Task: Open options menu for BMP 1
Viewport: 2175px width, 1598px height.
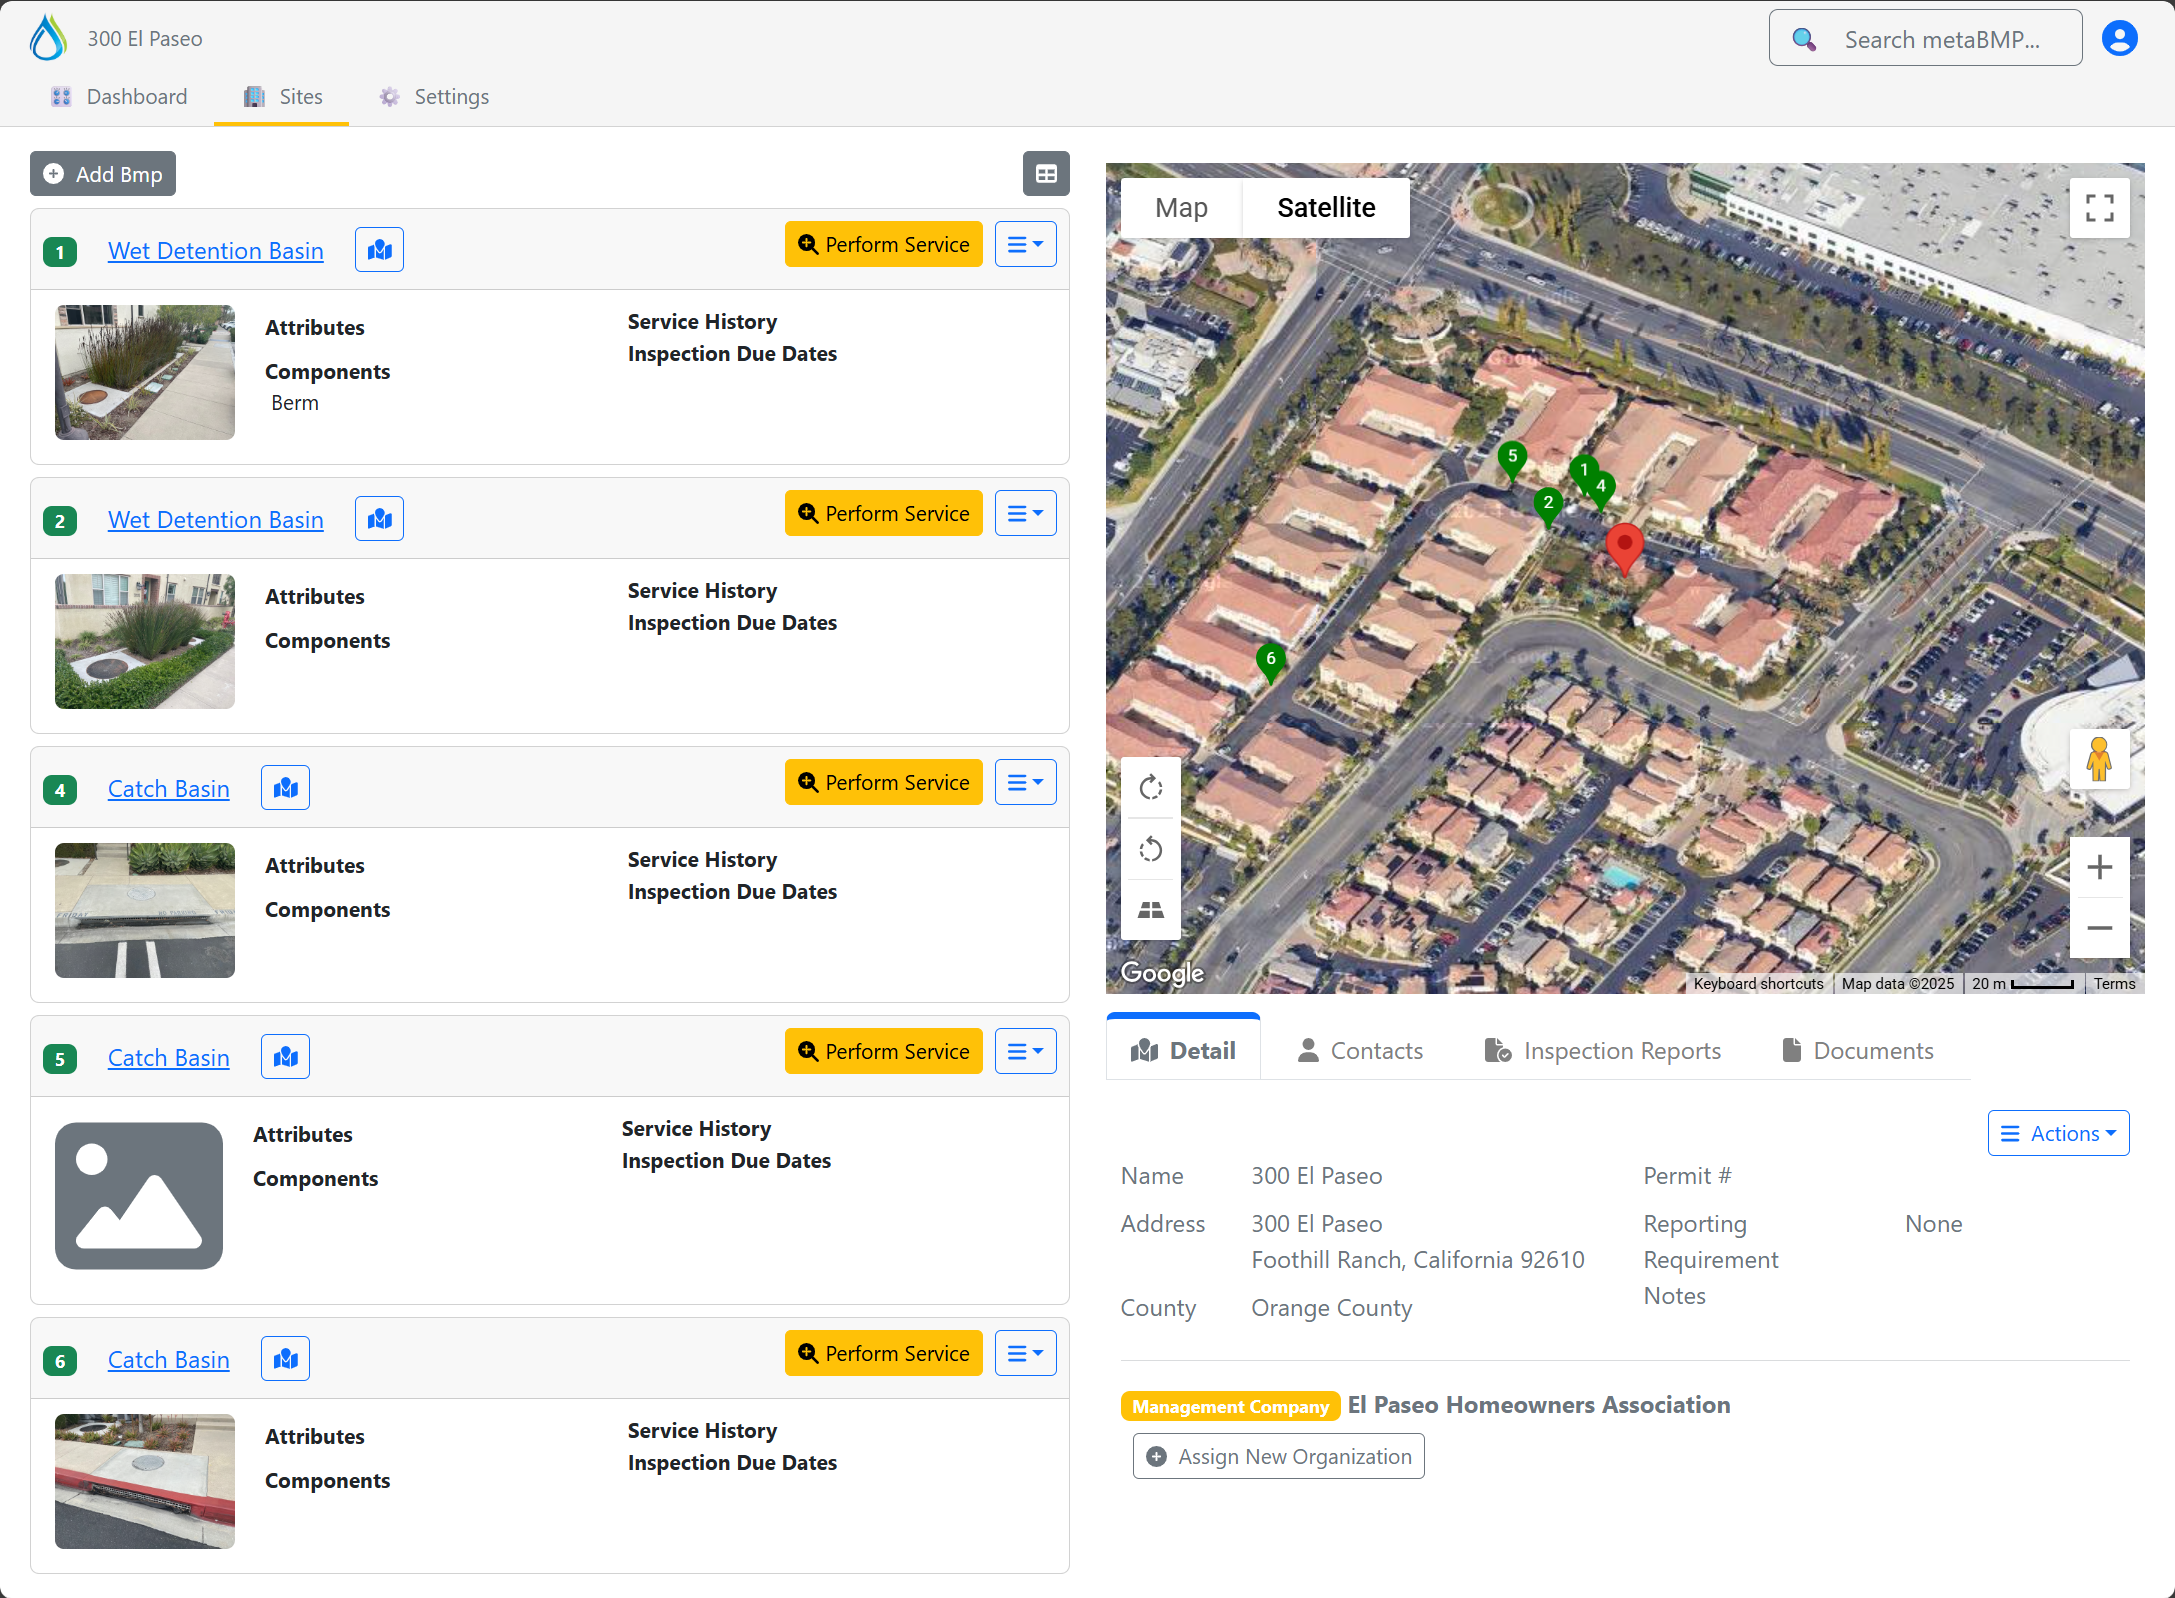Action: coord(1025,244)
